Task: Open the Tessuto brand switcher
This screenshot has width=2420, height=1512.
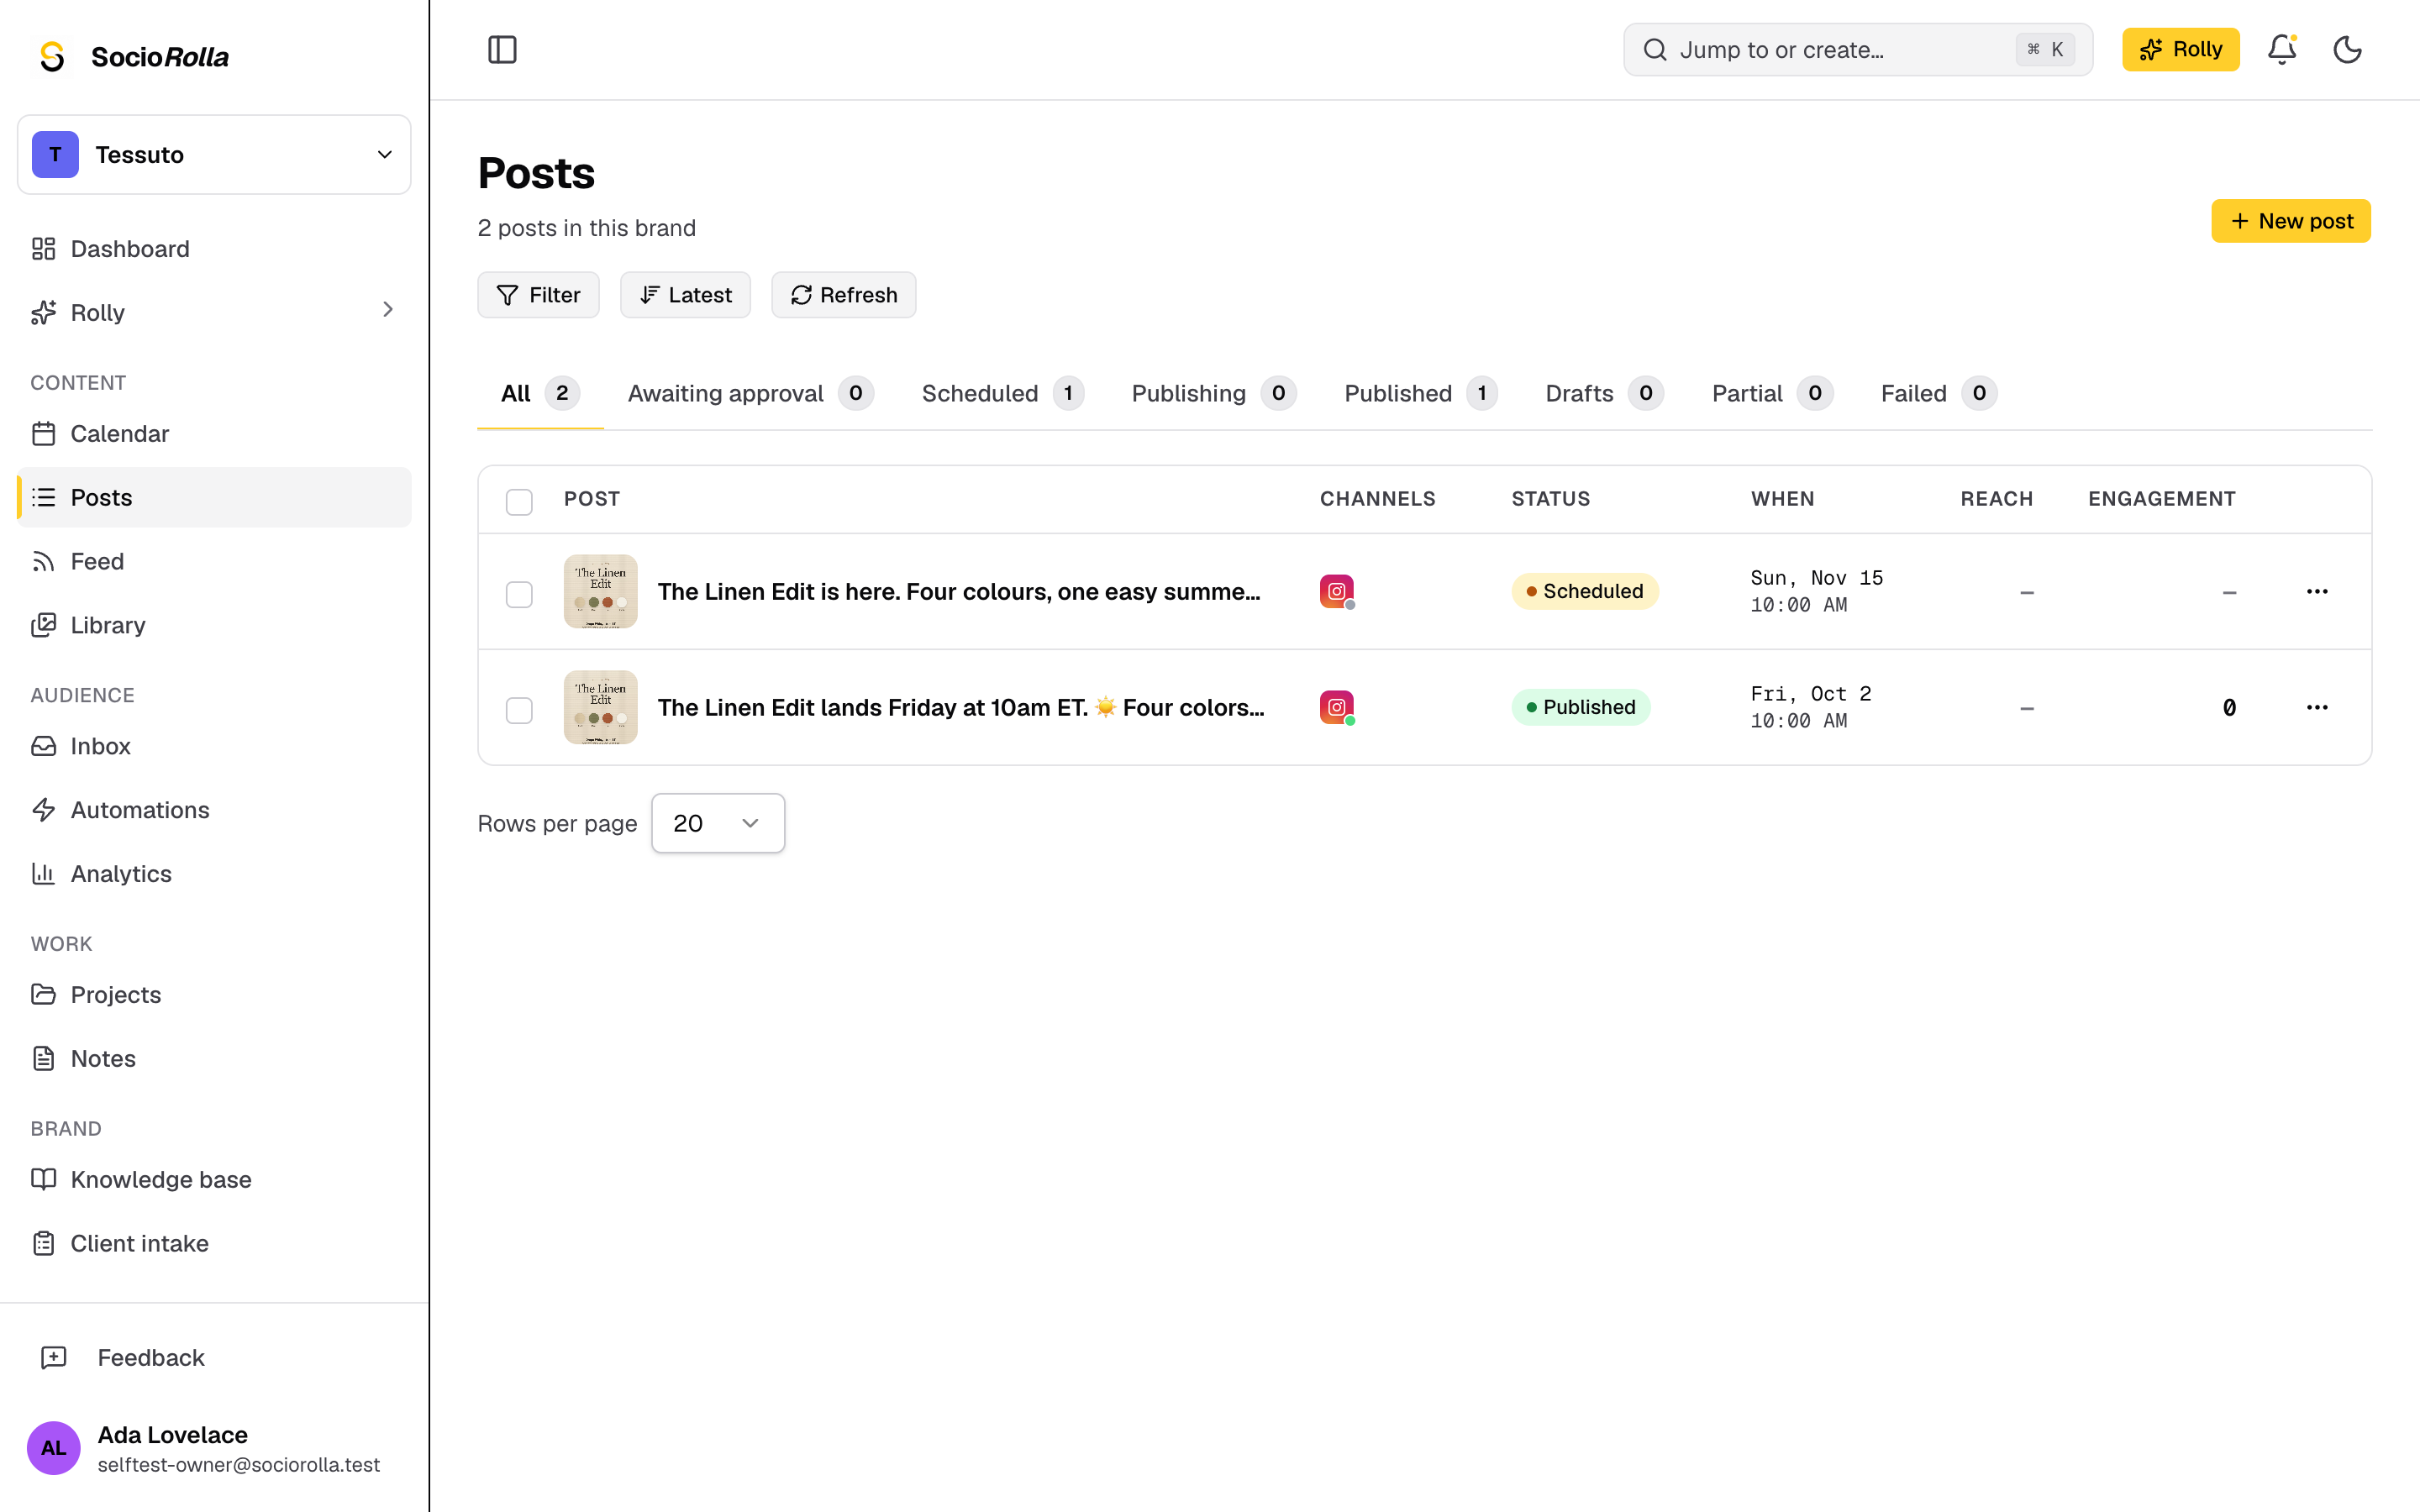Action: pyautogui.click(x=214, y=154)
